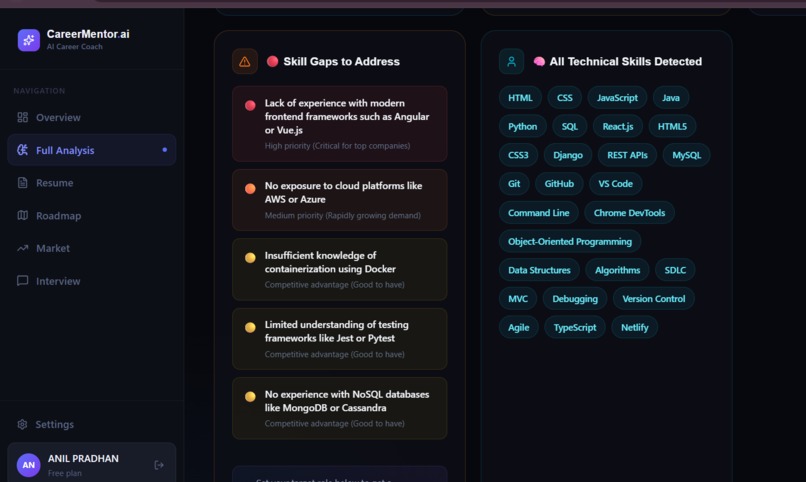Open the Jest or Pytest gap card
This screenshot has width=806, height=482.
(x=340, y=339)
